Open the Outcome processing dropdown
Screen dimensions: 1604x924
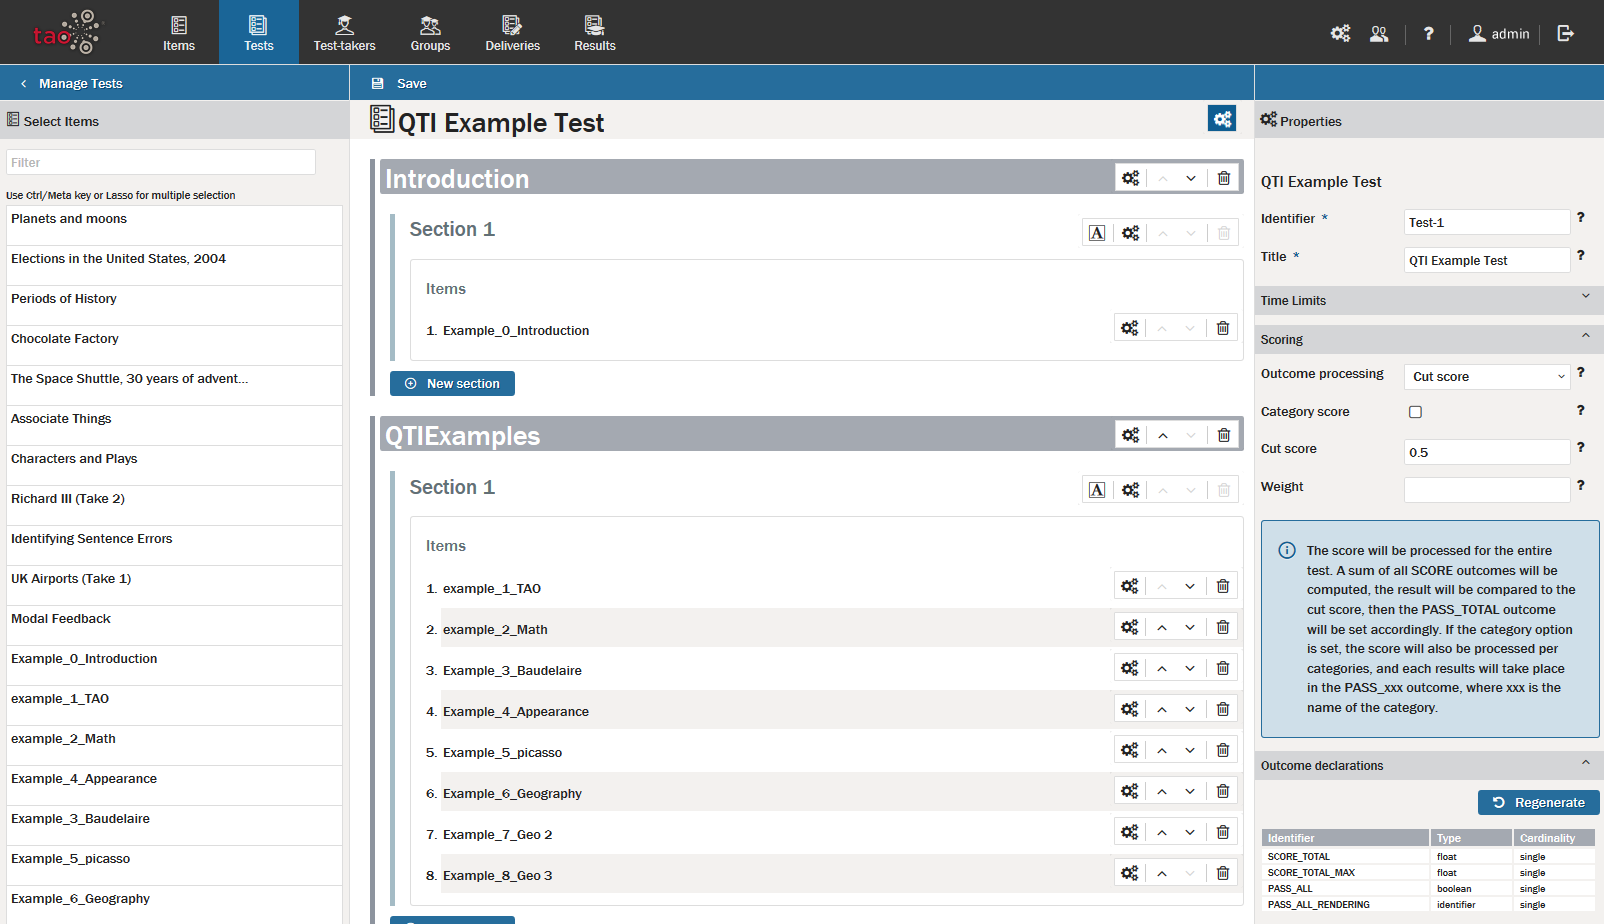pyautogui.click(x=1486, y=377)
